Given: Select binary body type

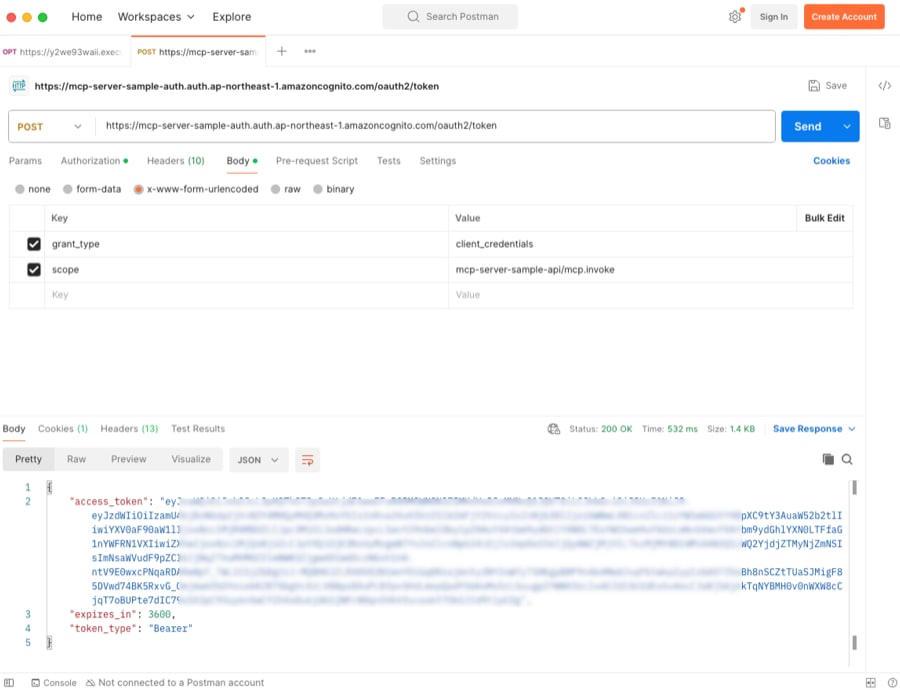Looking at the screenshot, I should [x=318, y=189].
